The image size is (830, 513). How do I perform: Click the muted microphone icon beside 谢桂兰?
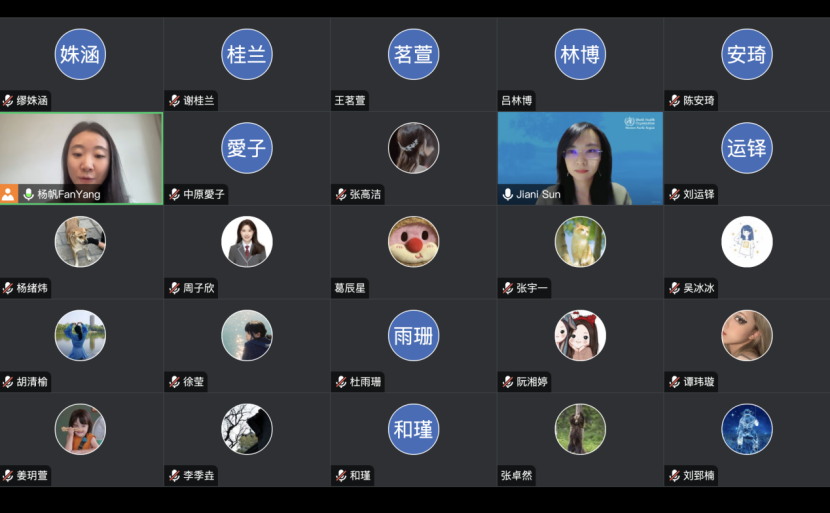174,101
